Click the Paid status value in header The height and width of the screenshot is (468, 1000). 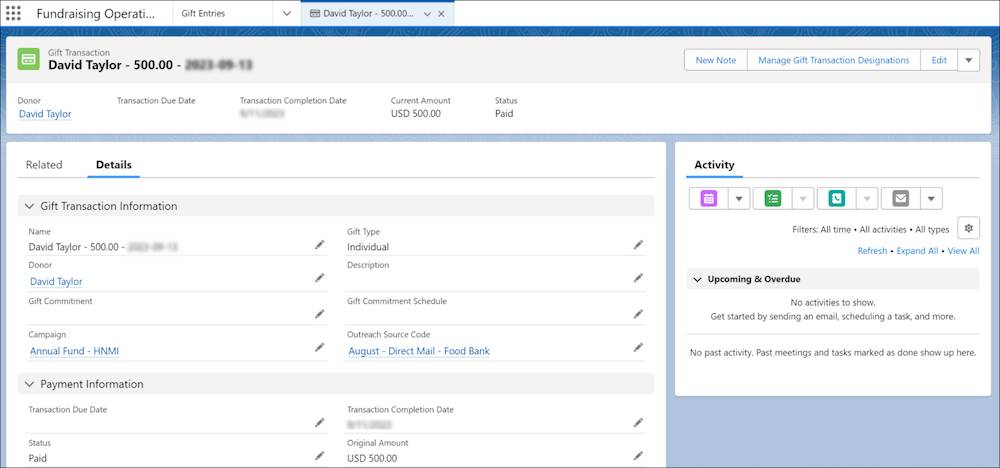click(x=504, y=113)
